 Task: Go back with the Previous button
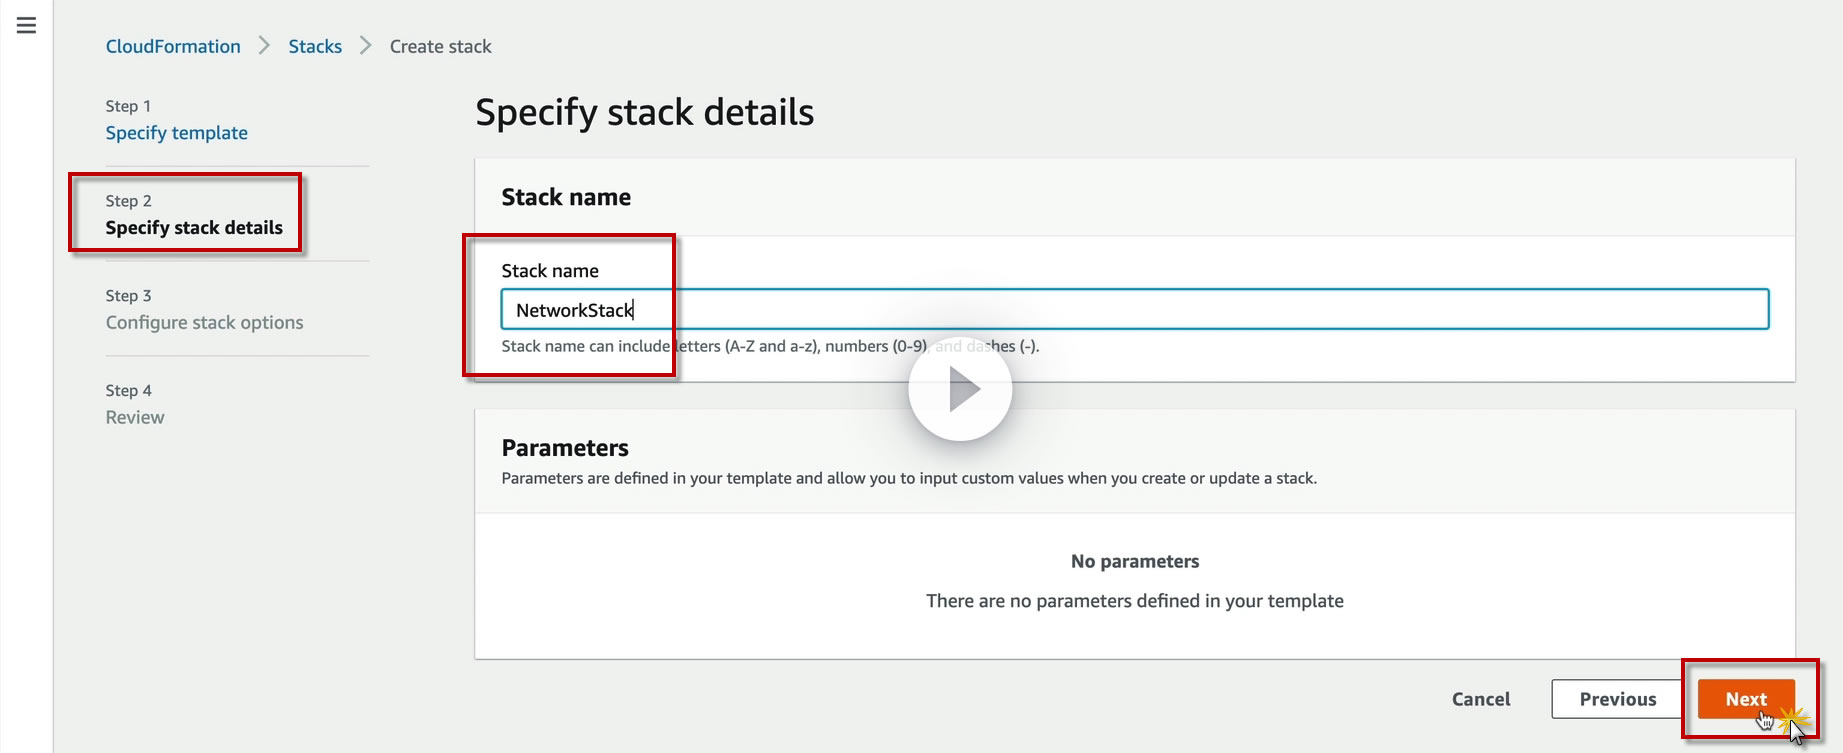click(1617, 699)
